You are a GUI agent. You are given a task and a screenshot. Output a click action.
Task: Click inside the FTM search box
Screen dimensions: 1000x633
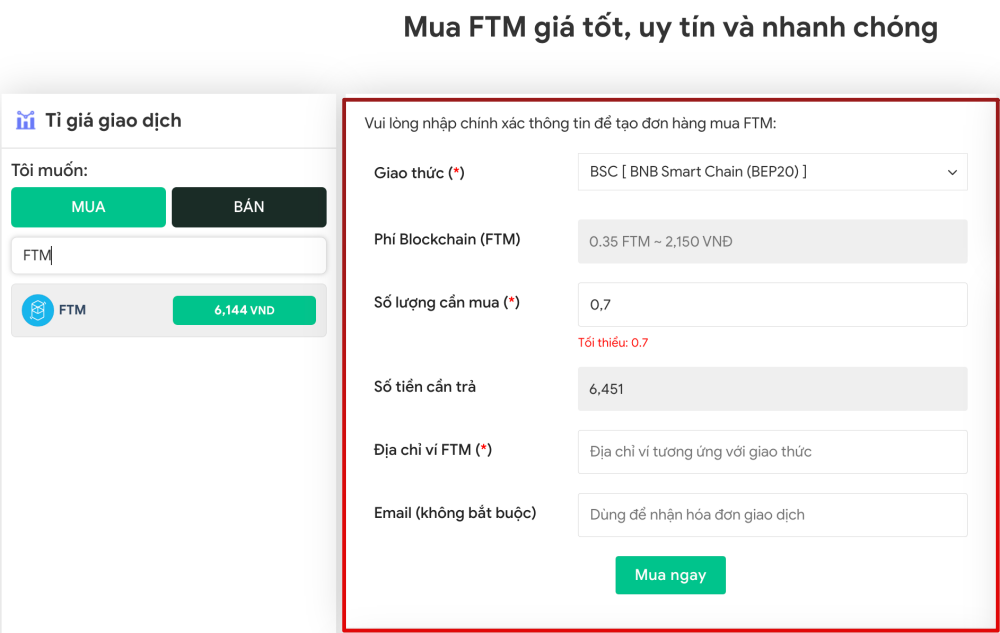(168, 255)
